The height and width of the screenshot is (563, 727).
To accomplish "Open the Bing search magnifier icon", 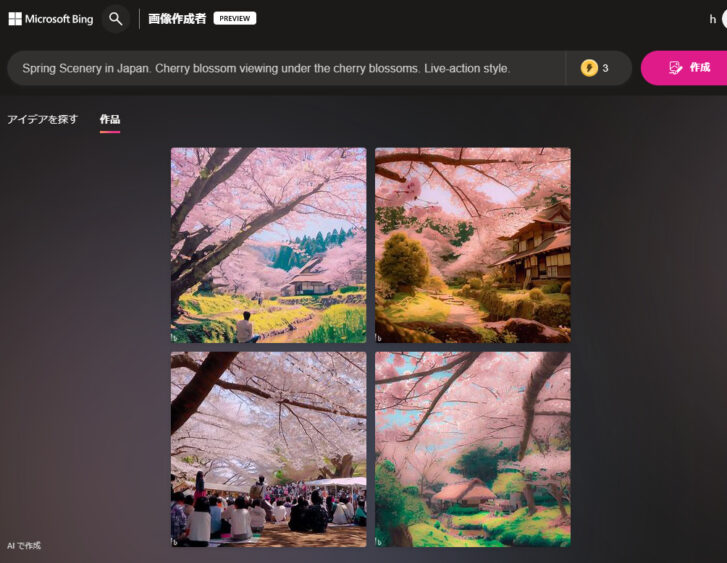I will (x=115, y=19).
